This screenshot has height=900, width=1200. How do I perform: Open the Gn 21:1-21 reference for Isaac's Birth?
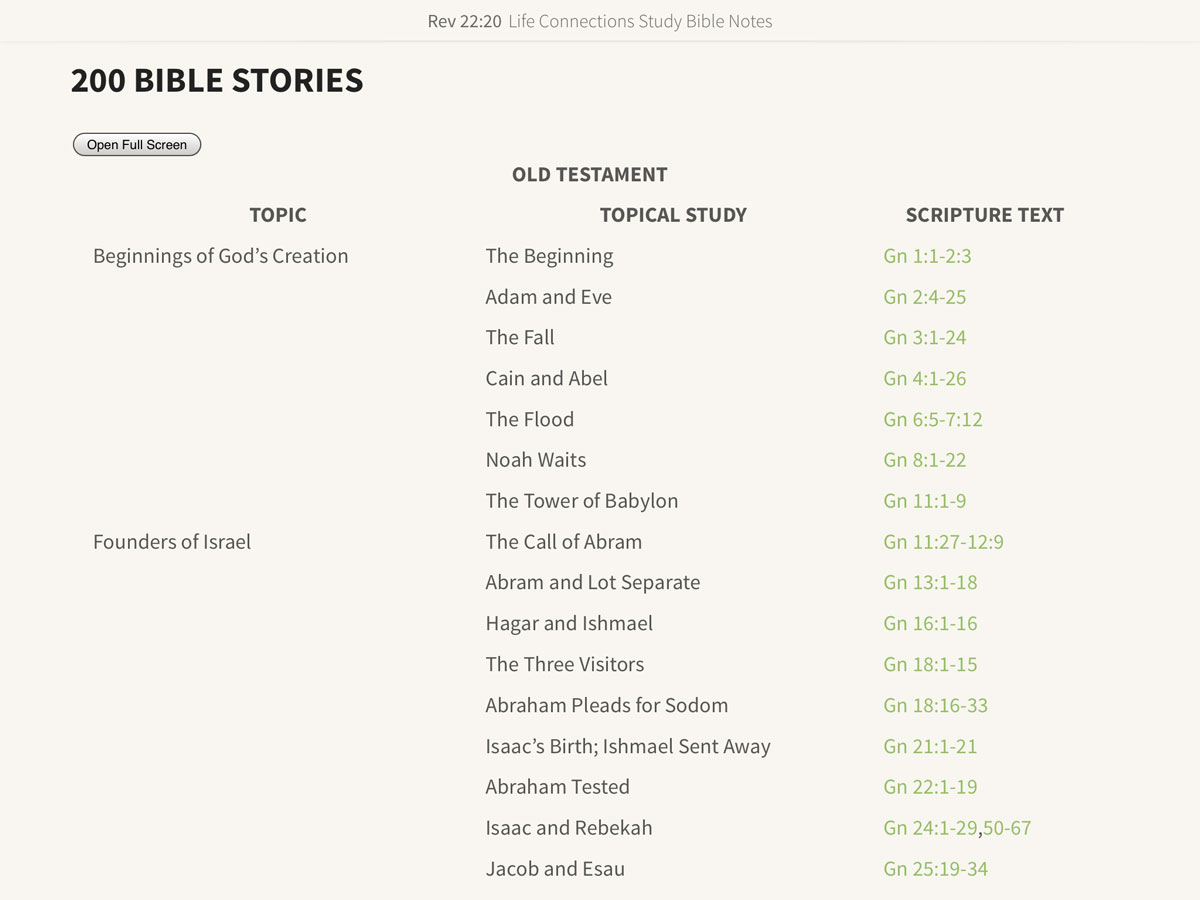[930, 746]
